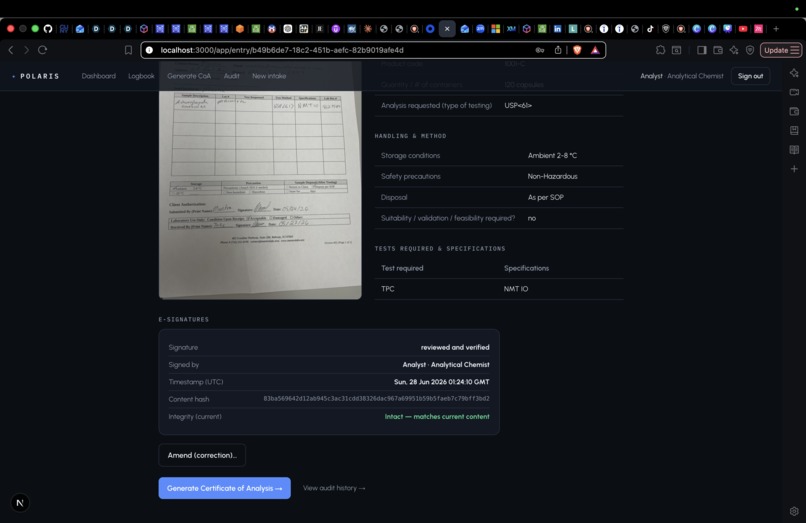Open Leo AI sparkle icon in the sidebar
The width and height of the screenshot is (806, 523).
point(794,73)
